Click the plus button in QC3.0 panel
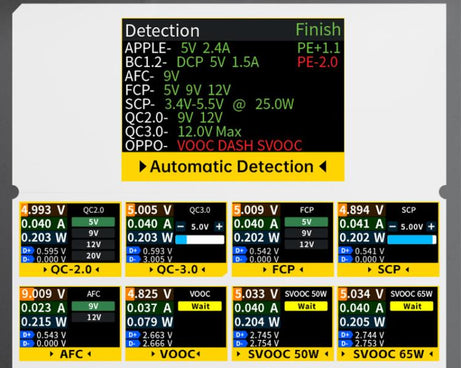This screenshot has height=368, width=461. point(219,227)
